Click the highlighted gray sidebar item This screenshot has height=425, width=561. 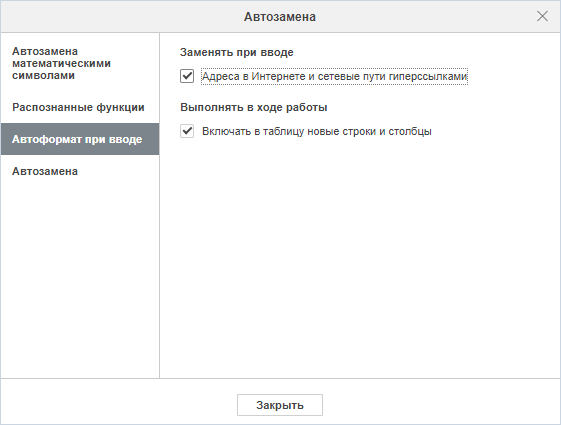80,139
